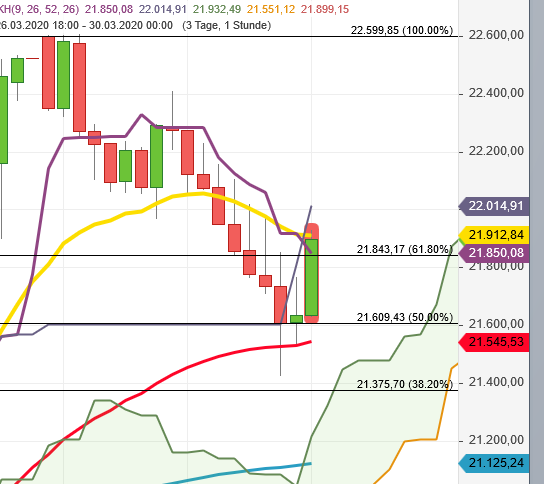Viewport: 544px width, 484px height.
Task: Click the (3 Tage, 1 Stunde) timeframe text
Action: (x=227, y=25)
